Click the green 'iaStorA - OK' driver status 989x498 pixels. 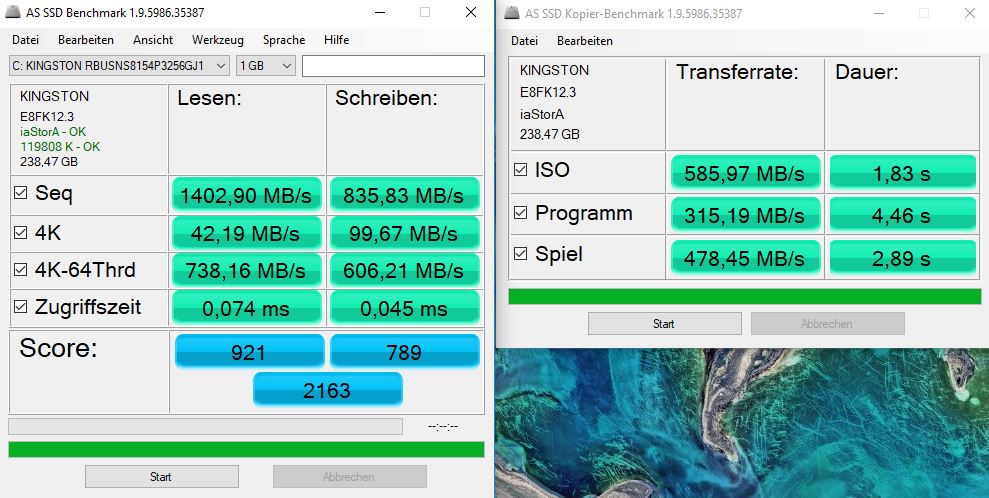53,132
